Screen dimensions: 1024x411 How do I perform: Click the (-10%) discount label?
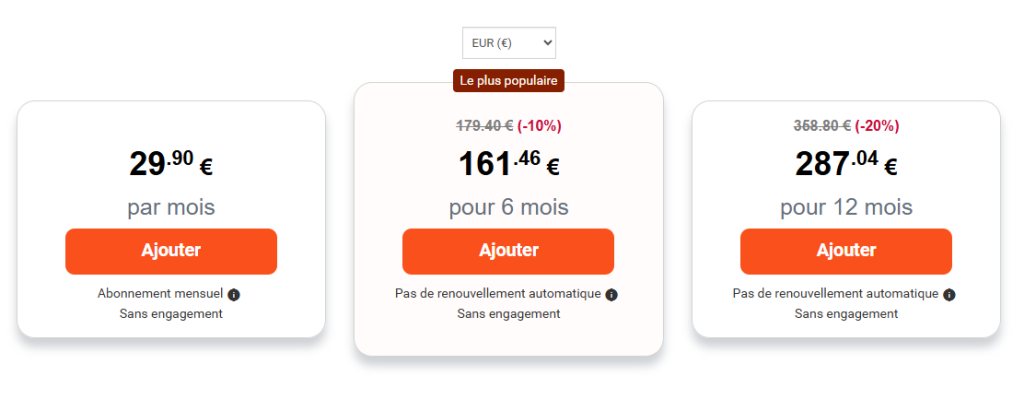pyautogui.click(x=539, y=126)
